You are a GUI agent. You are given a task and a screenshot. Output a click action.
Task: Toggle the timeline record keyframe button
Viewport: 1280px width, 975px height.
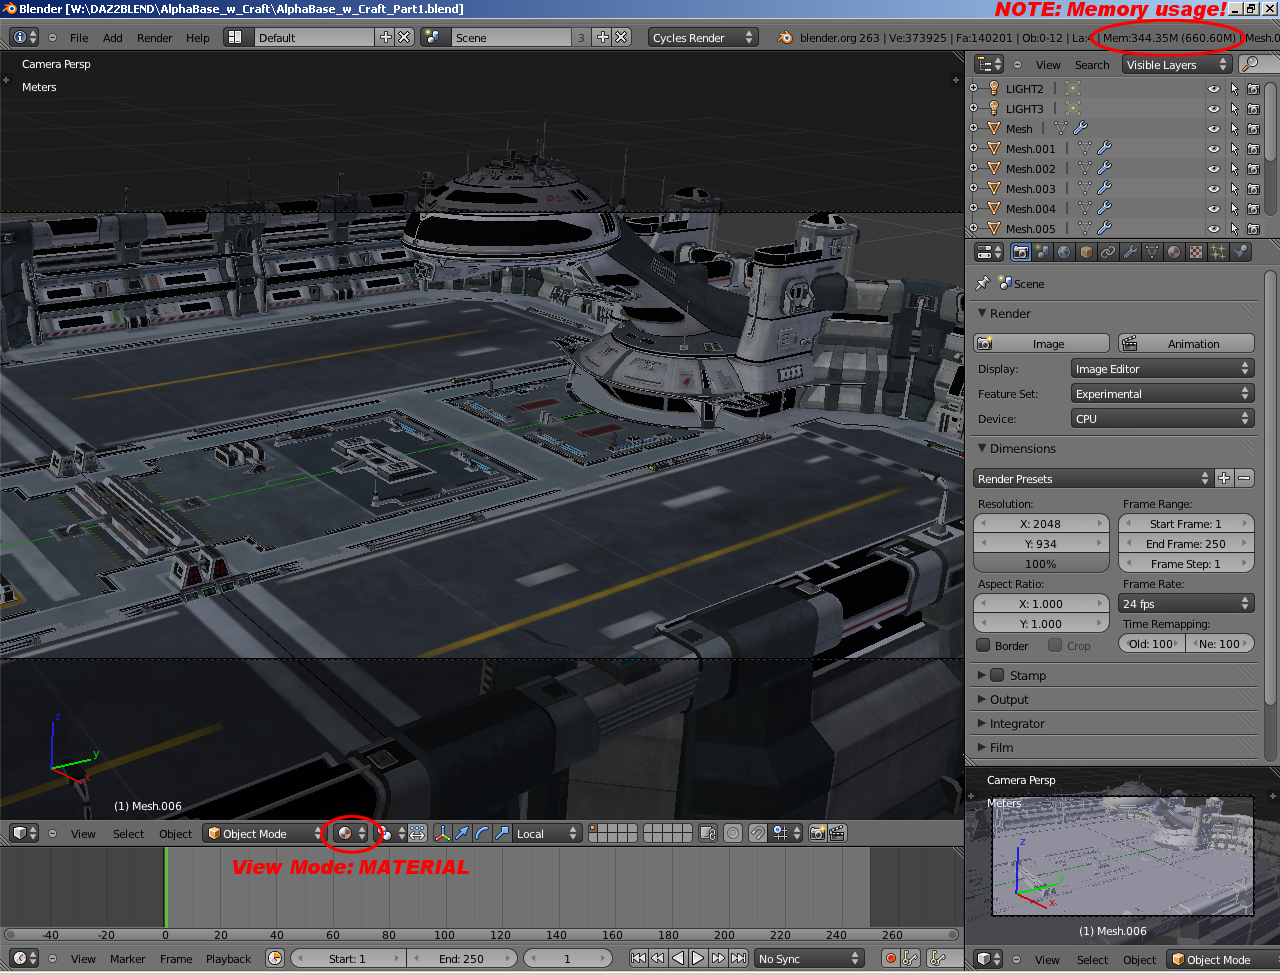point(890,958)
